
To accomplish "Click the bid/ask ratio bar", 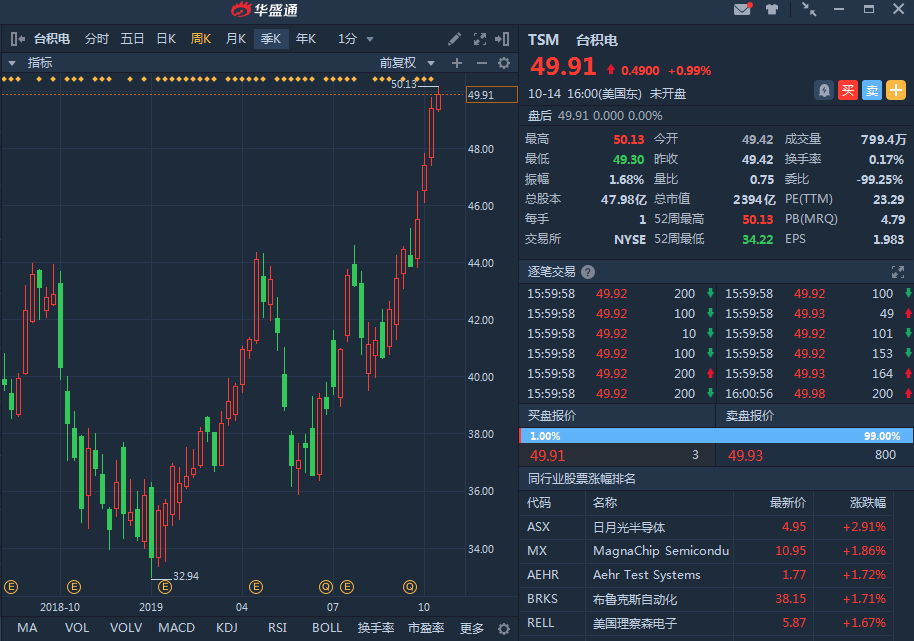I will coord(716,436).
